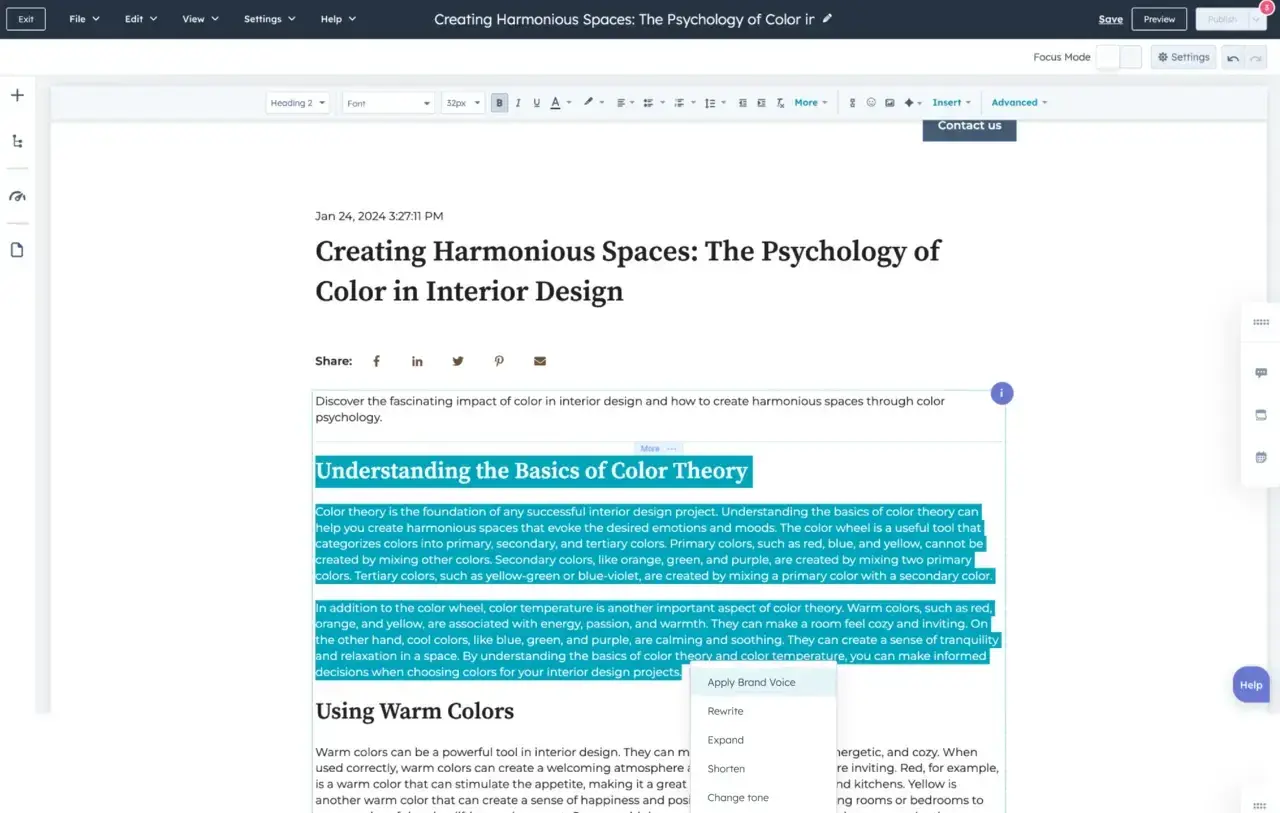The width and height of the screenshot is (1280, 813).
Task: Toggle italic formatting in the toolbar
Action: pos(518,103)
